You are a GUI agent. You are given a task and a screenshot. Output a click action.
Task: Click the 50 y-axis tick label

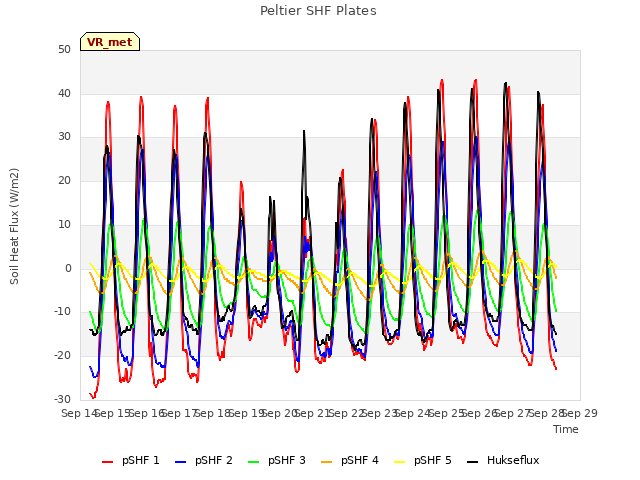pos(64,50)
